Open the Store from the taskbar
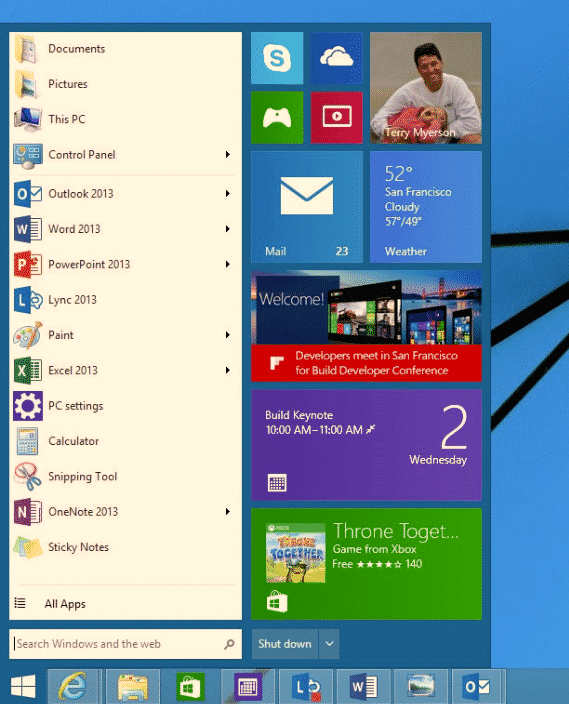This screenshot has width=569, height=704. [x=190, y=686]
